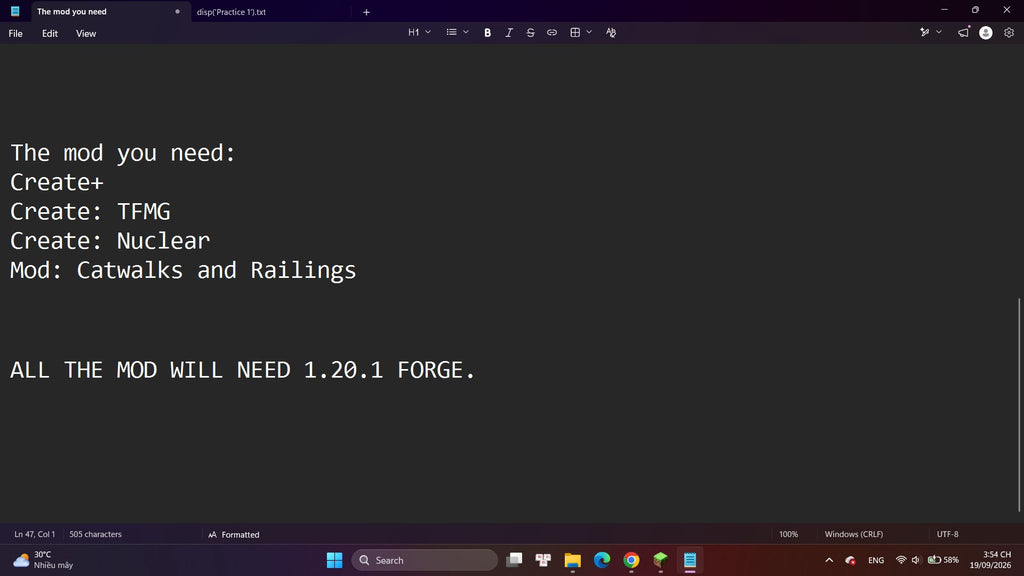Open Notepad settings gear
The image size is (1024, 576).
[x=1008, y=33]
